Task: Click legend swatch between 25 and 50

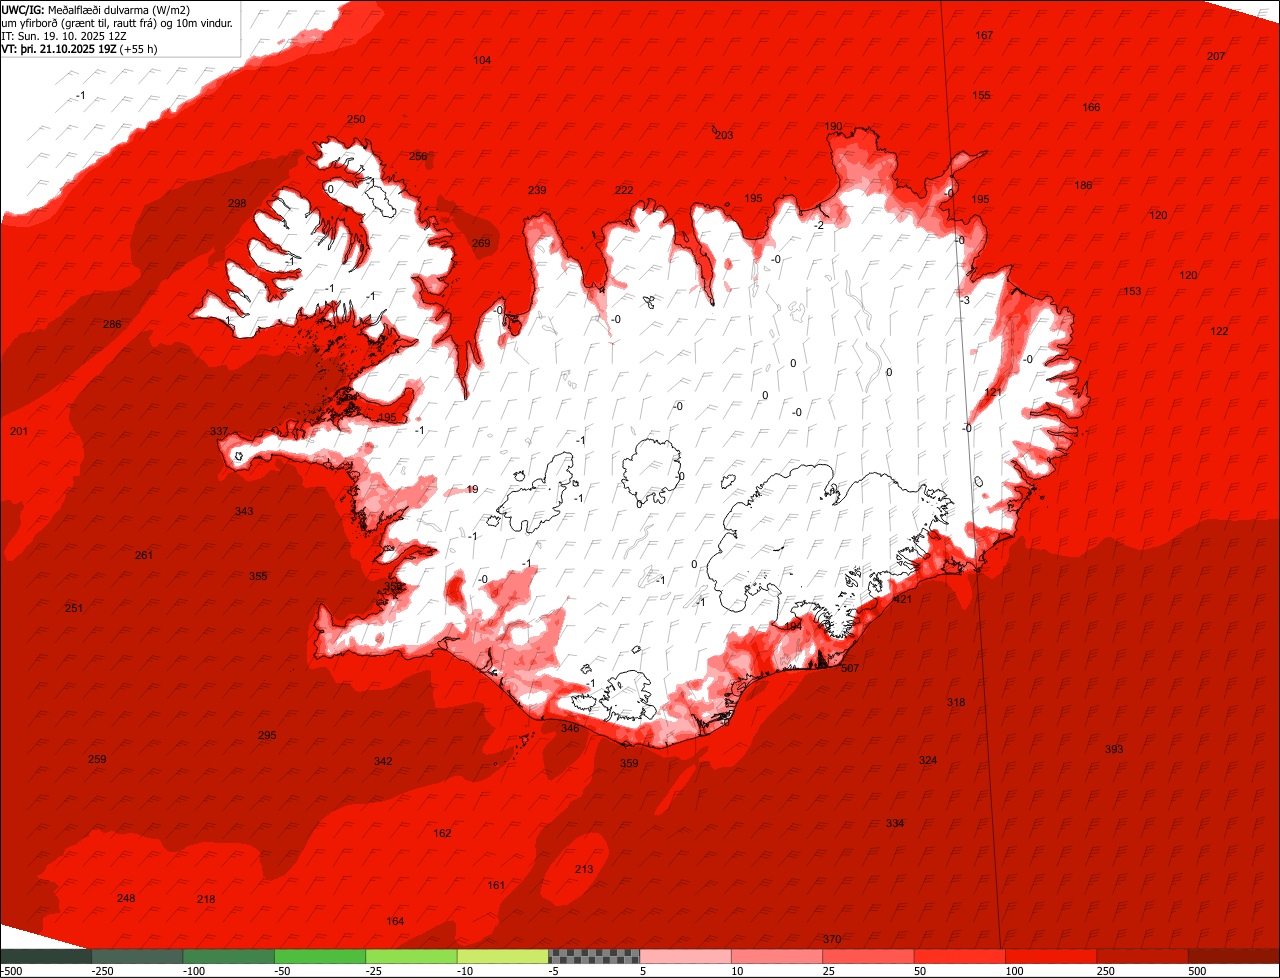Action: [x=869, y=956]
